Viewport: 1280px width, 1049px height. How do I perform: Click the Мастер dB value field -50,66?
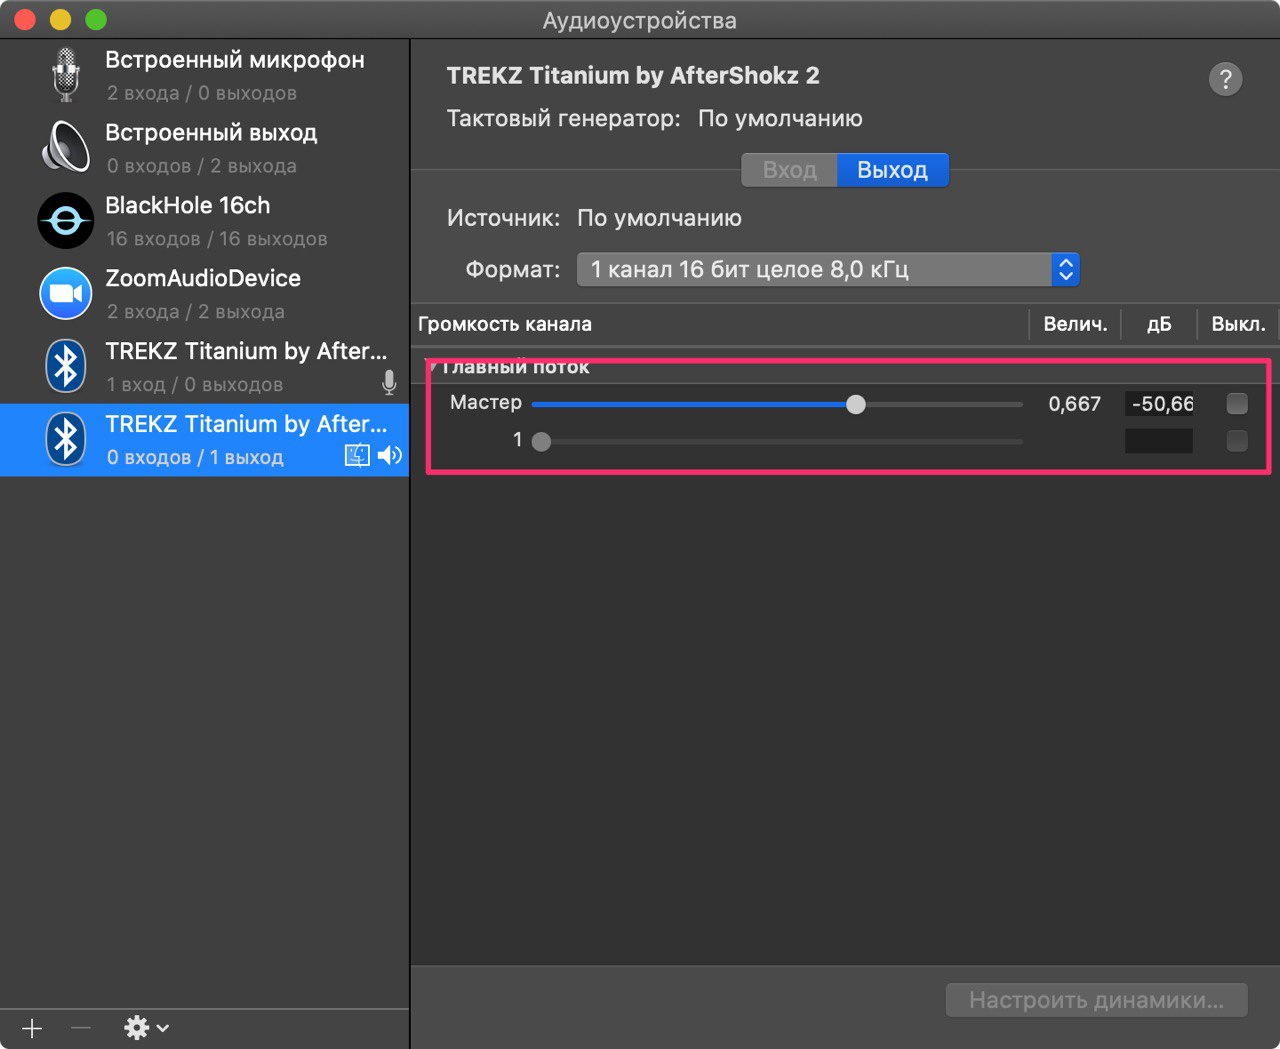(x=1159, y=404)
